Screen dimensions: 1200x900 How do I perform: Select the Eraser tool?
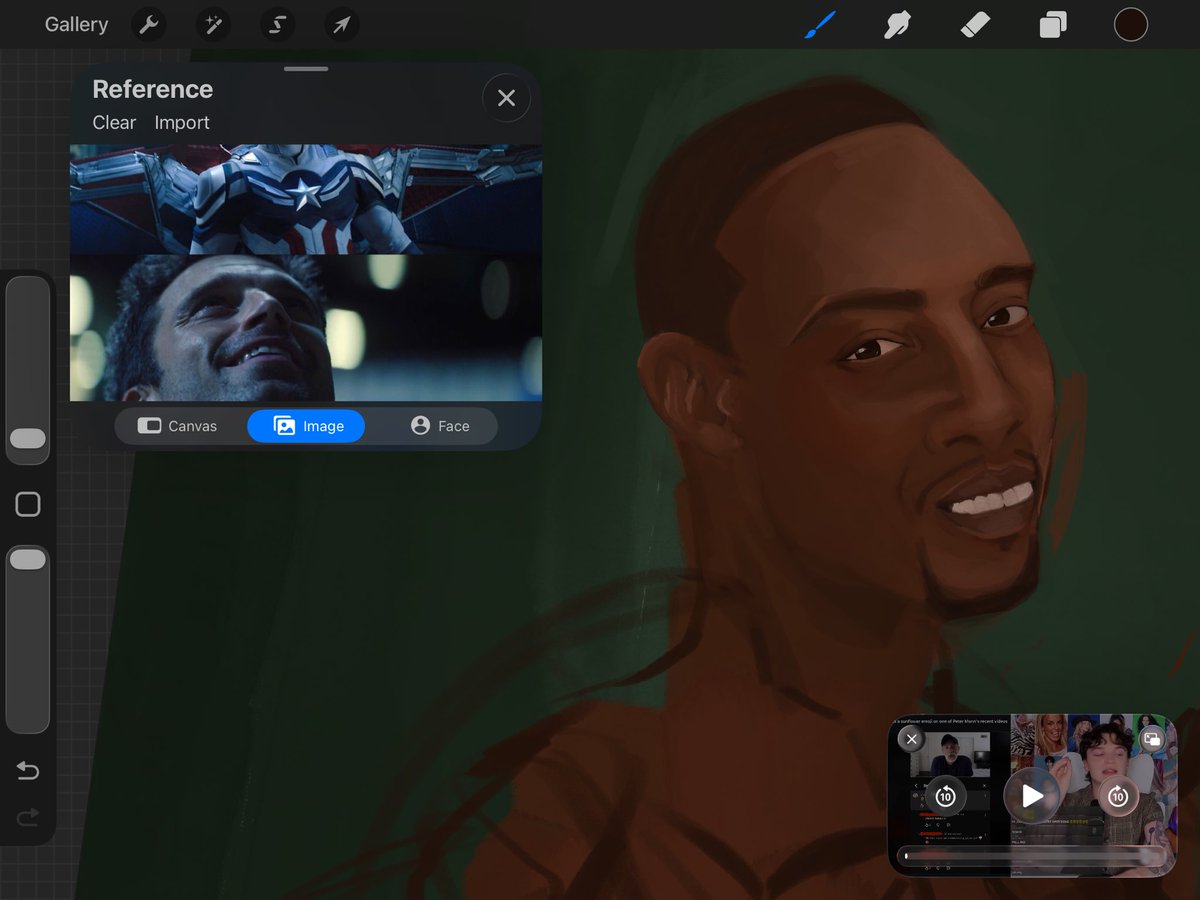tap(974, 25)
